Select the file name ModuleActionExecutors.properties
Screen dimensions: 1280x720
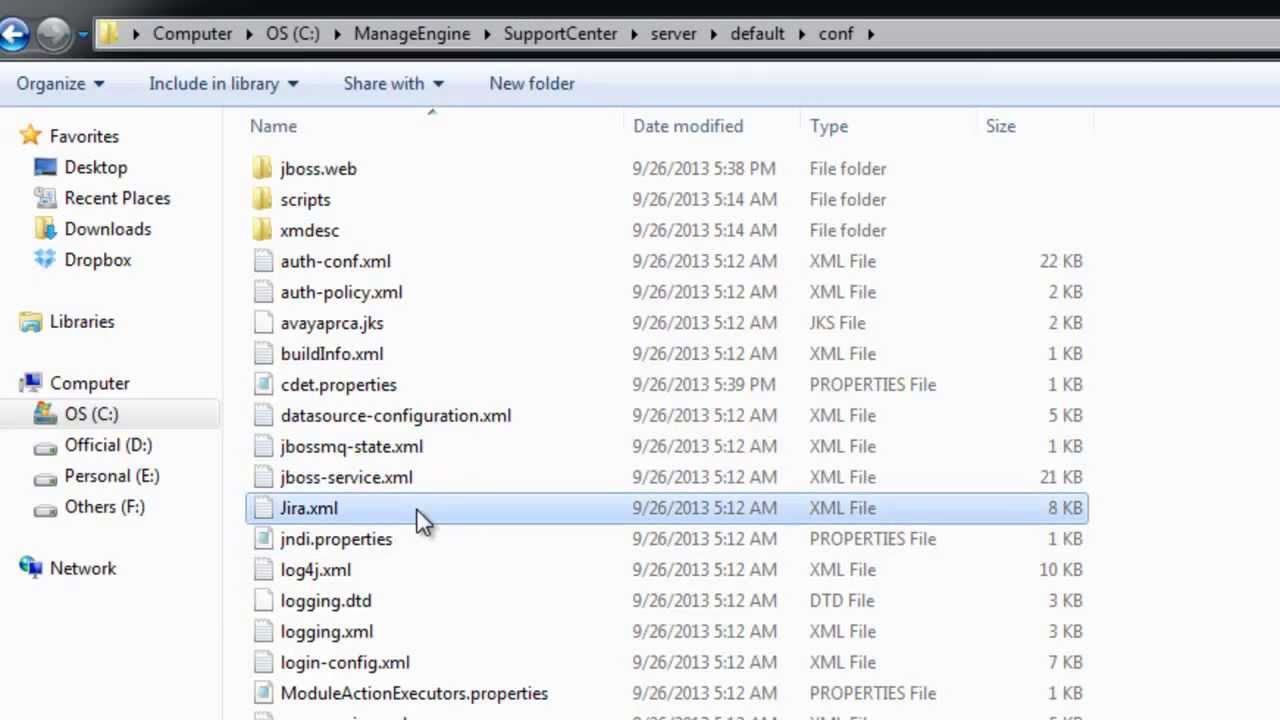tap(414, 693)
